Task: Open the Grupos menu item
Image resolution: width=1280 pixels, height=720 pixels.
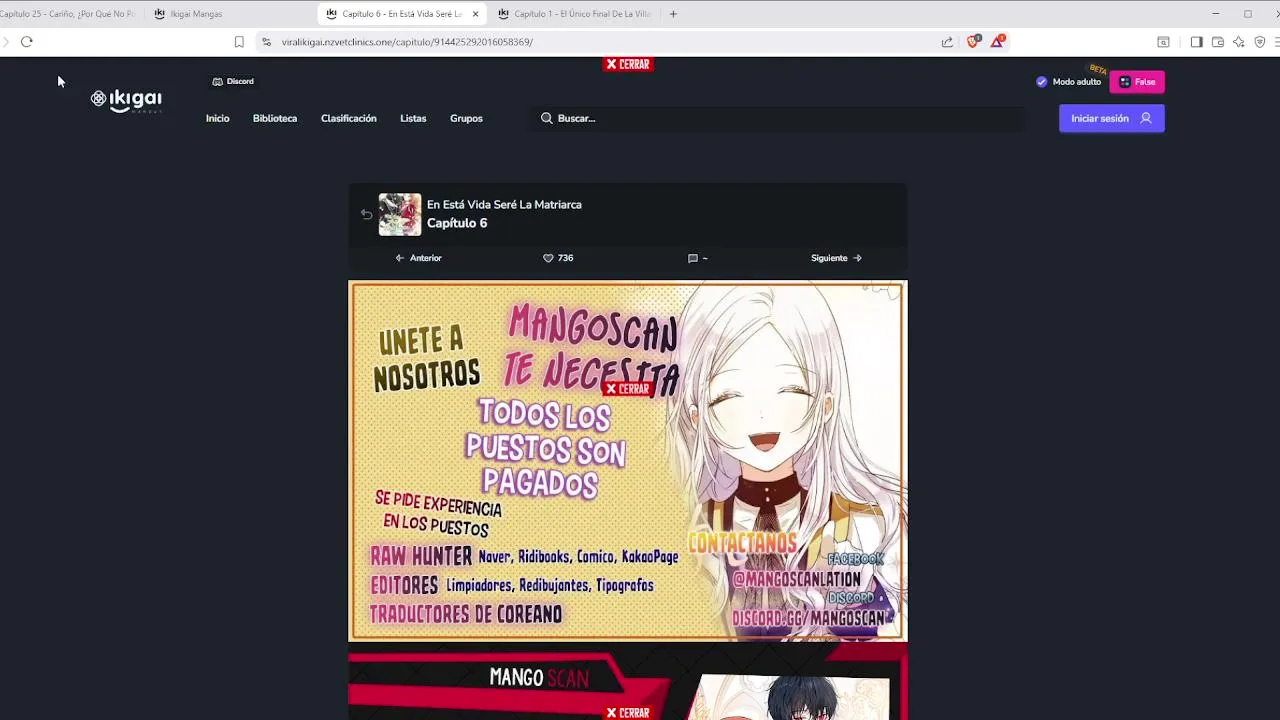Action: click(x=466, y=118)
